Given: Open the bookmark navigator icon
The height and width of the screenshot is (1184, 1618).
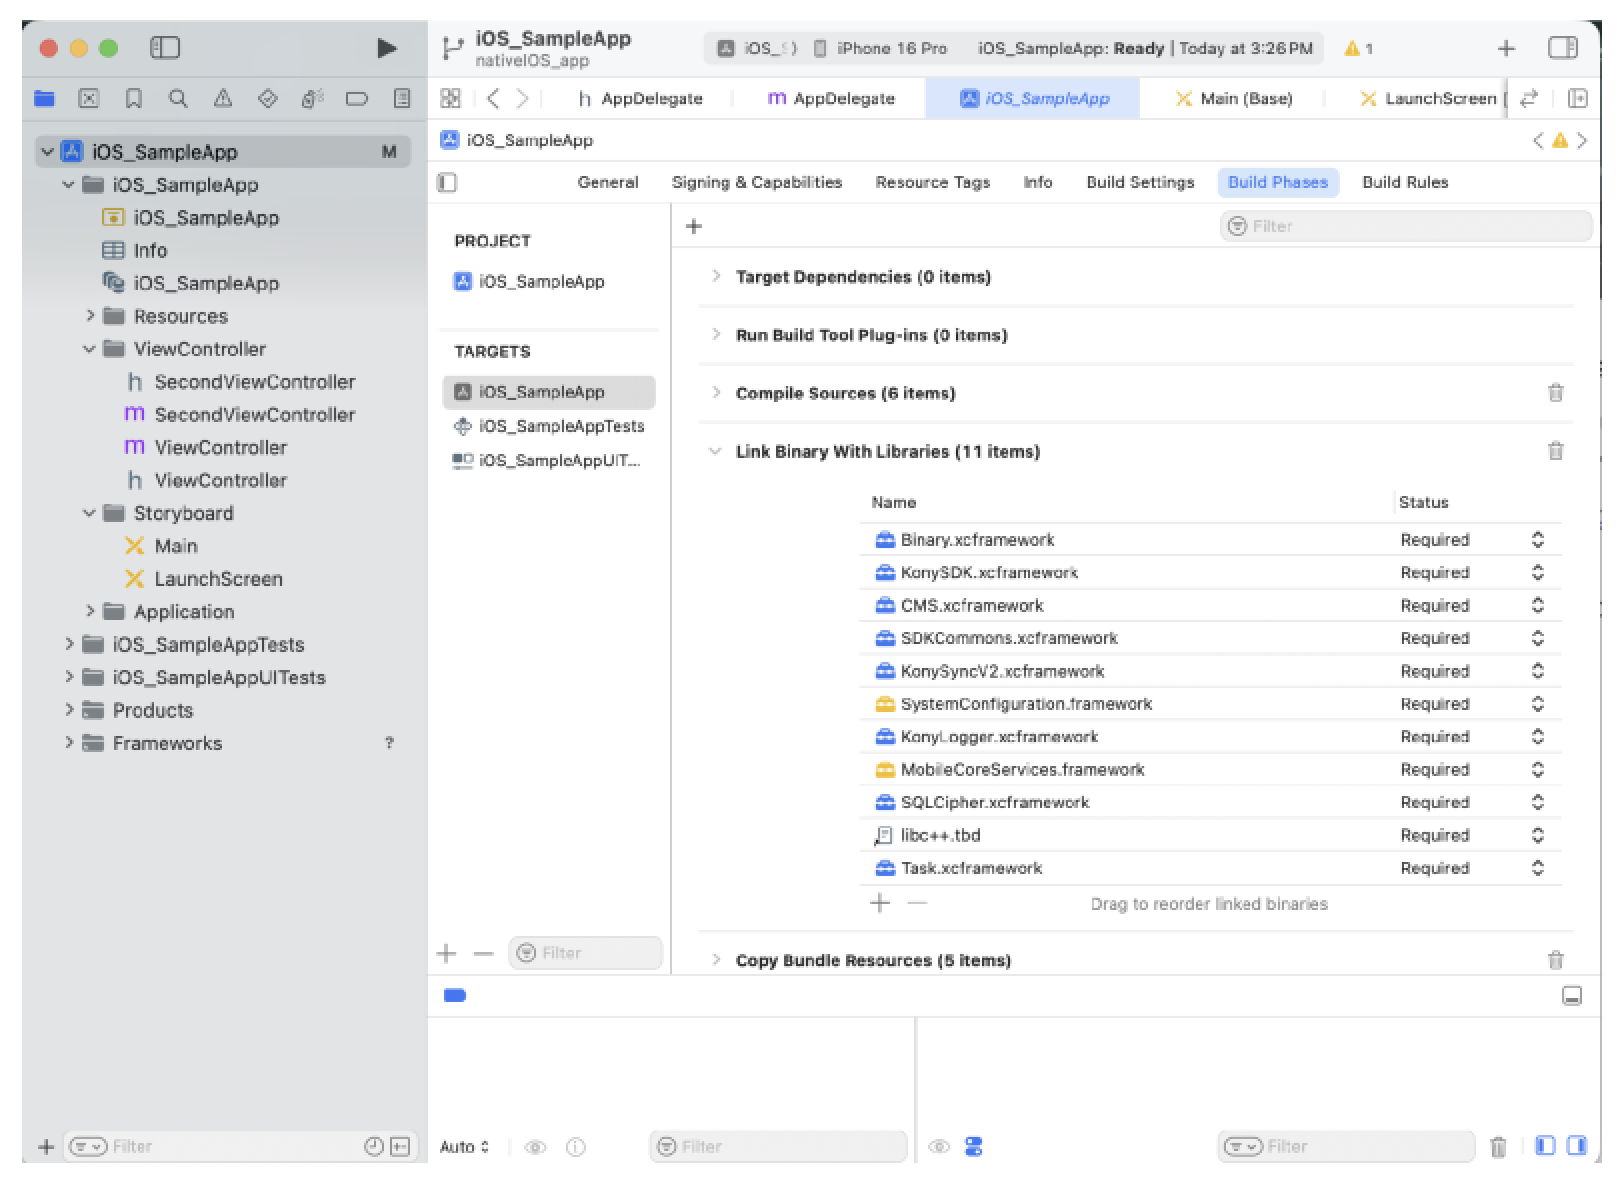Looking at the screenshot, I should click(x=133, y=98).
